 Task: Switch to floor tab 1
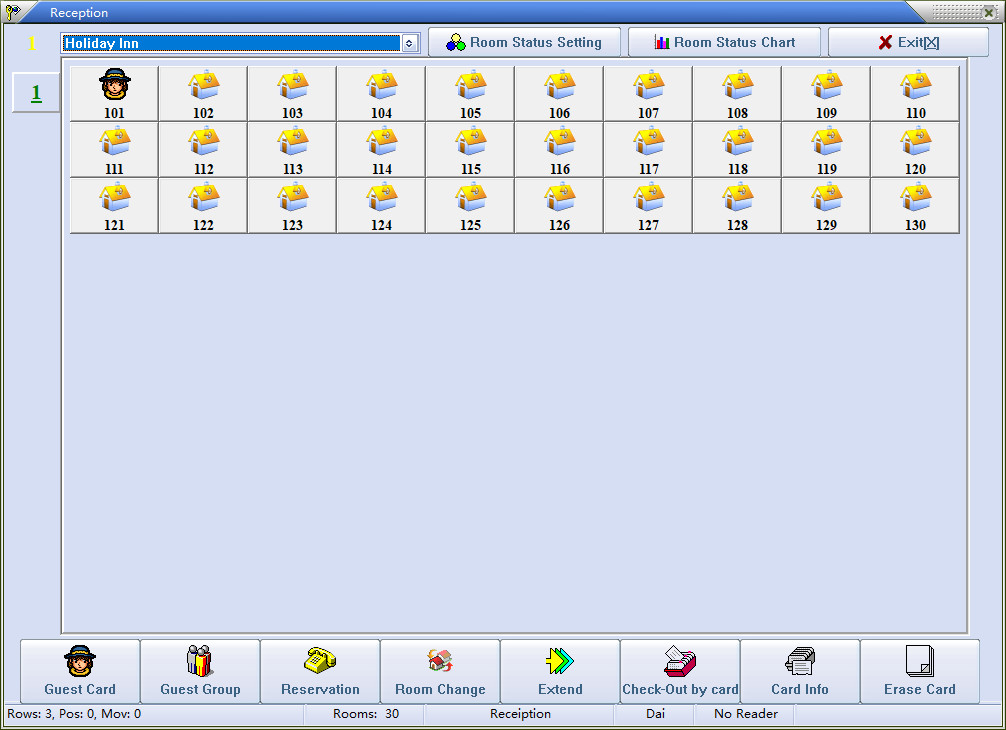(36, 93)
